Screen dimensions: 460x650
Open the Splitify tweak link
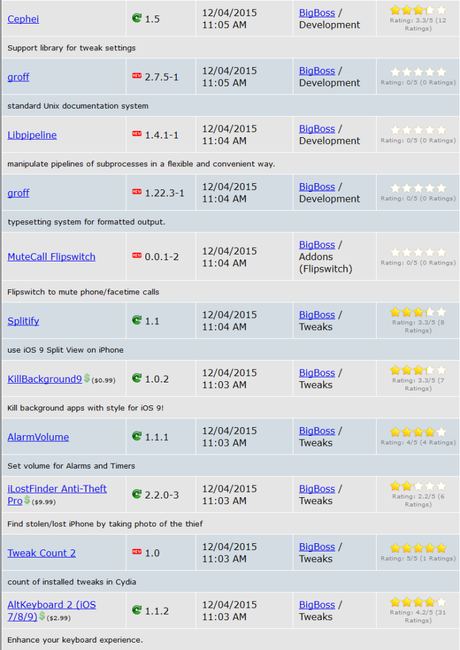pyautogui.click(x=23, y=321)
